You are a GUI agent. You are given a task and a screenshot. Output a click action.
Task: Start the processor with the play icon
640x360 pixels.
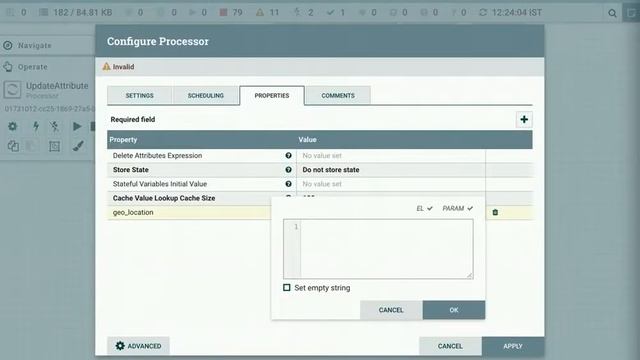[x=77, y=126]
